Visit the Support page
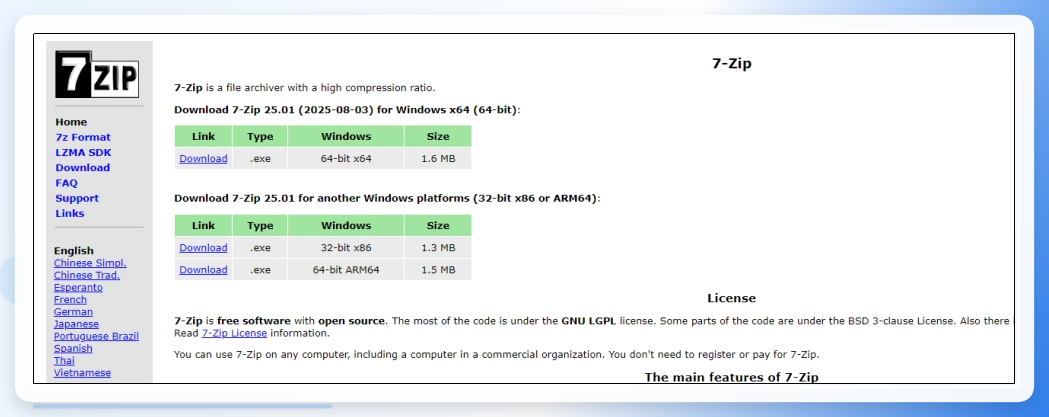This screenshot has height=417, width=1049. click(x=77, y=198)
